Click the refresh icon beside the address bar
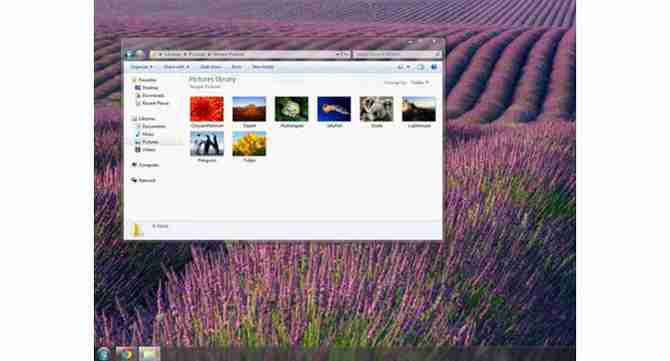Viewport: 670px width, 361px height. tap(345, 54)
